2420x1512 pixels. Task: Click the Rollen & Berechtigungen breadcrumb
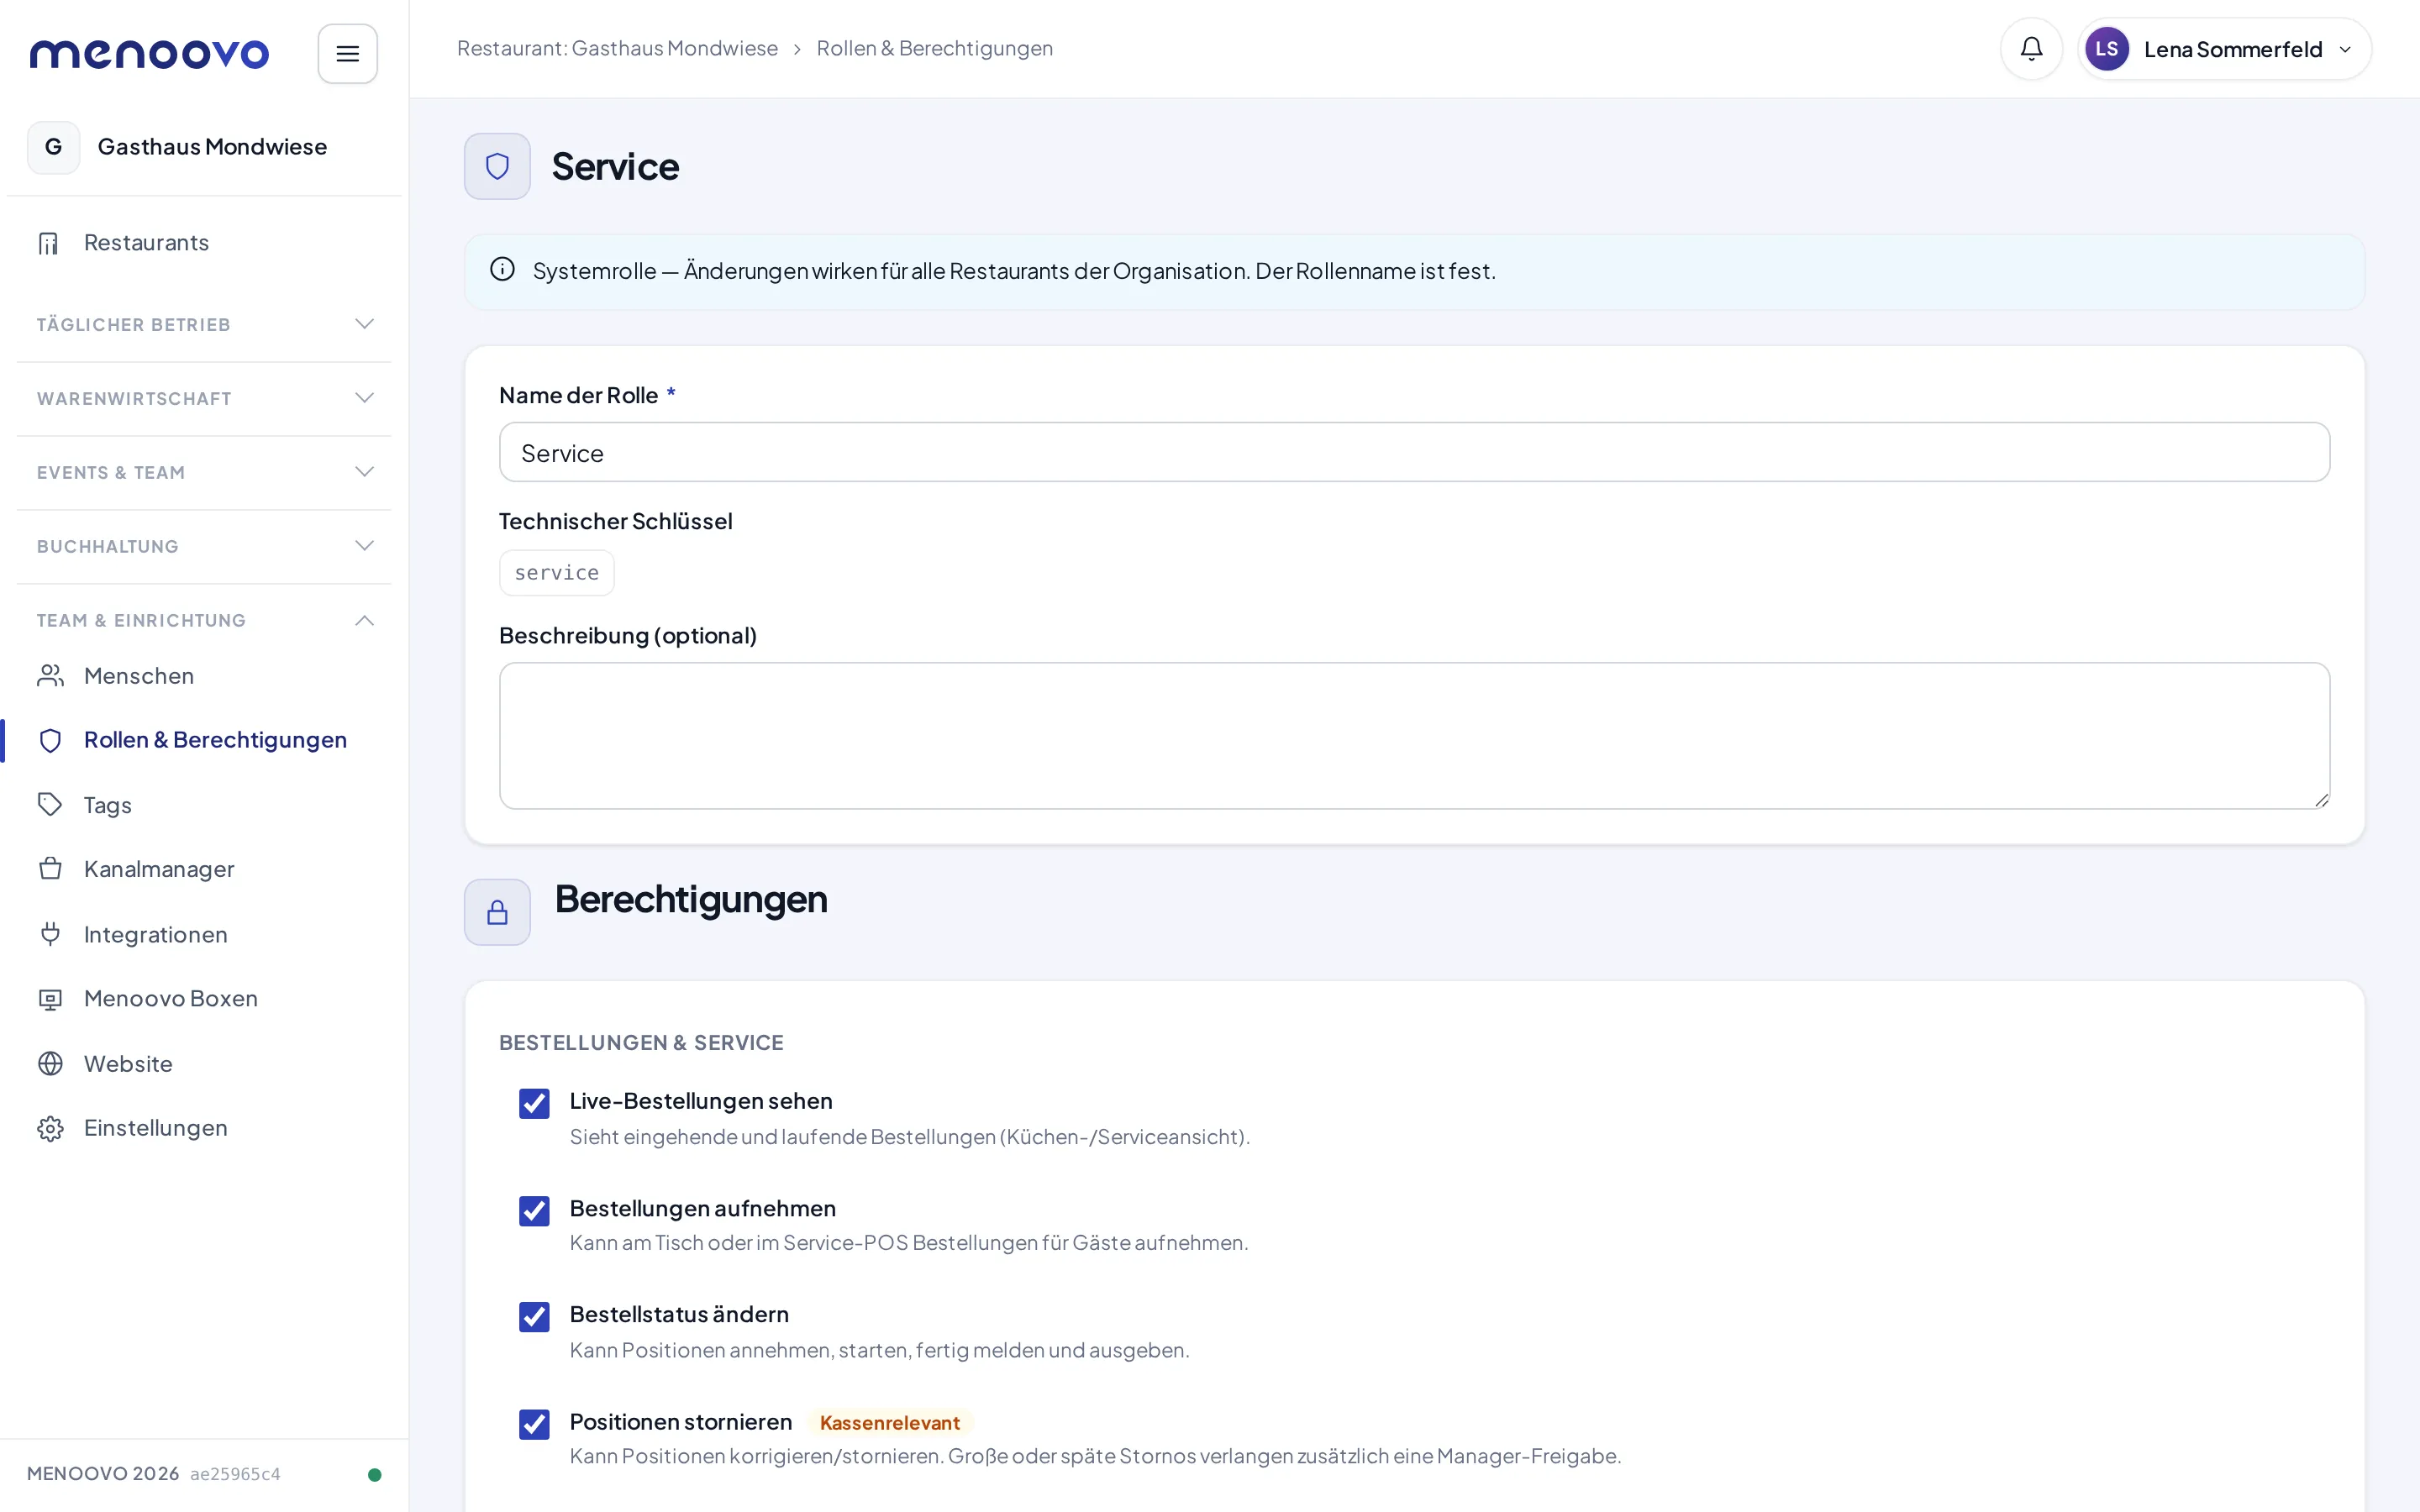click(934, 49)
